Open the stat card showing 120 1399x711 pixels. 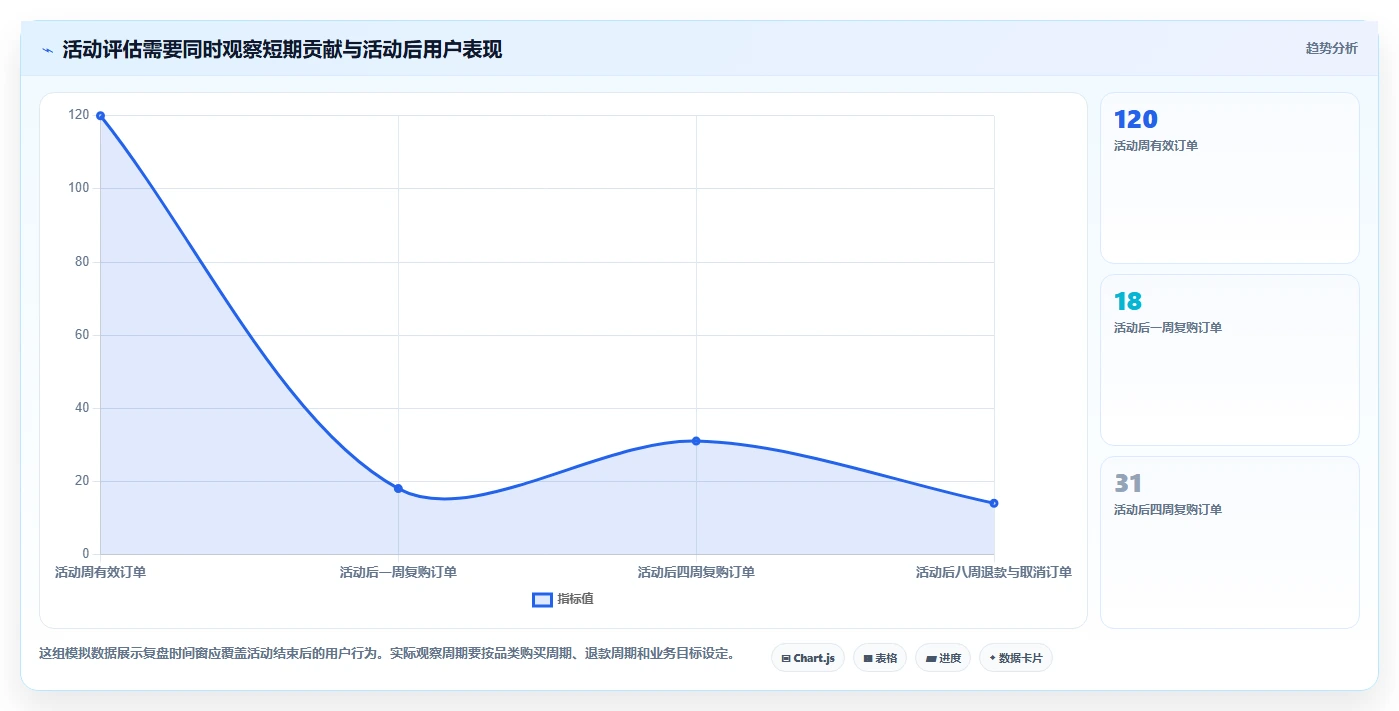[1230, 178]
